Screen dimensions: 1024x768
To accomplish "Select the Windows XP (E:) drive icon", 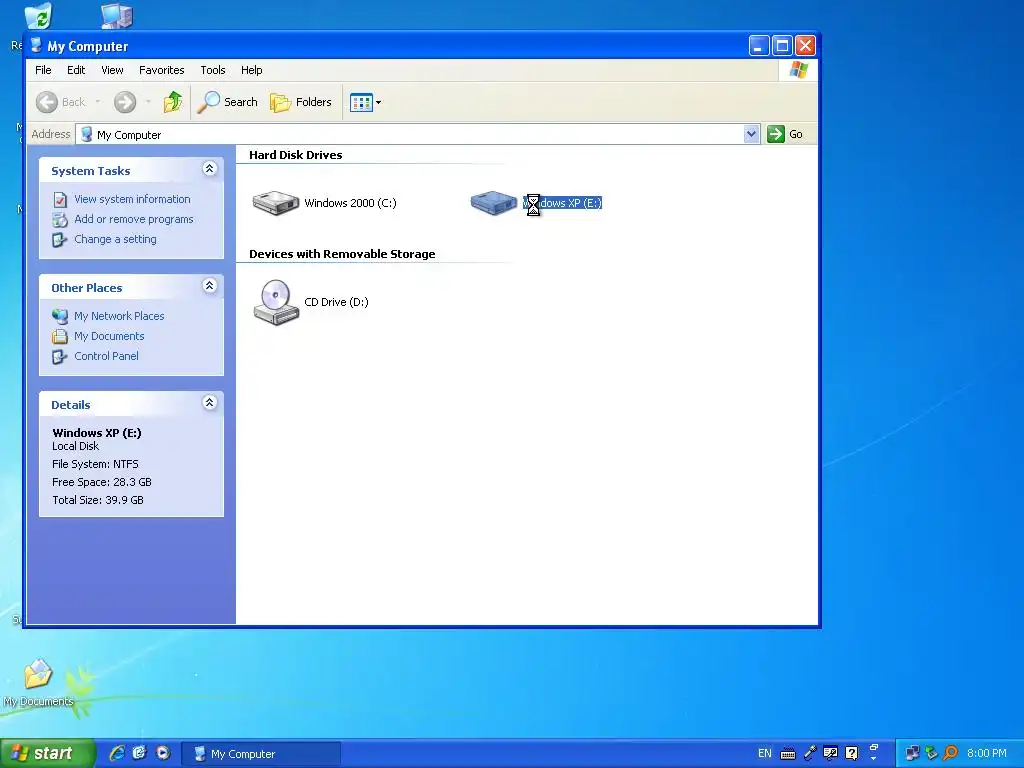I will pos(494,202).
